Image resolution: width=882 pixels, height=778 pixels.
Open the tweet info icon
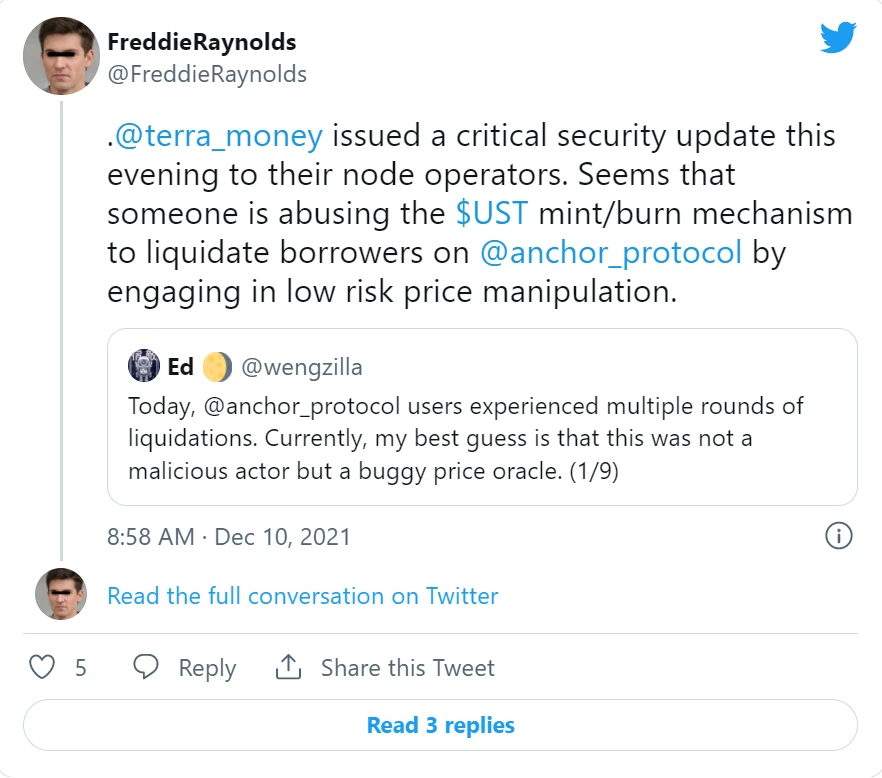coord(838,536)
